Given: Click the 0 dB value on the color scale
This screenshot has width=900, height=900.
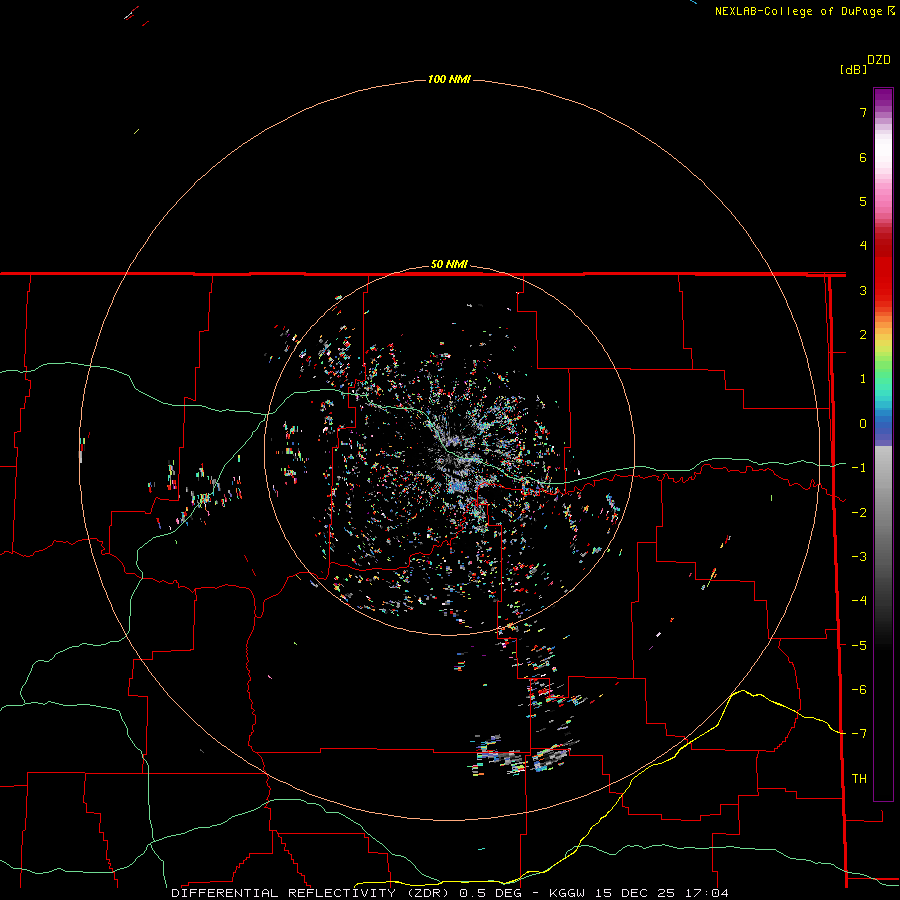Looking at the screenshot, I should (x=863, y=424).
